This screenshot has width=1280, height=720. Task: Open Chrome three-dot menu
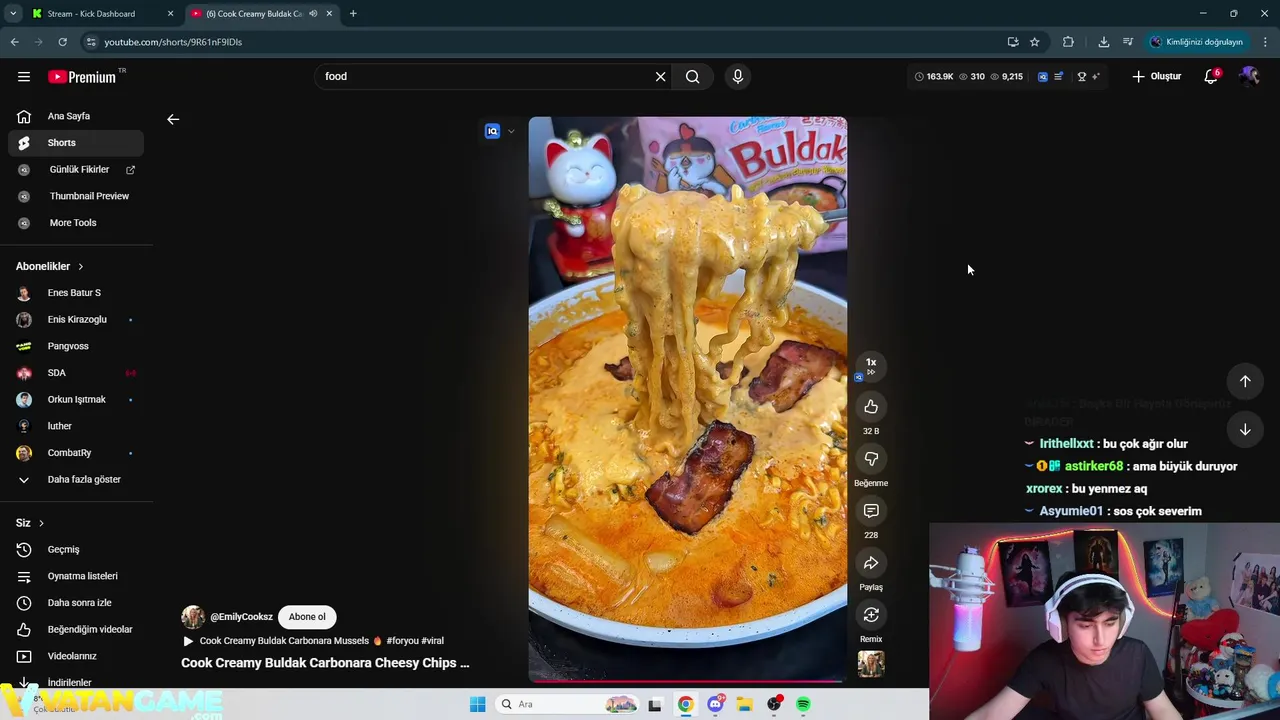tap(1265, 42)
